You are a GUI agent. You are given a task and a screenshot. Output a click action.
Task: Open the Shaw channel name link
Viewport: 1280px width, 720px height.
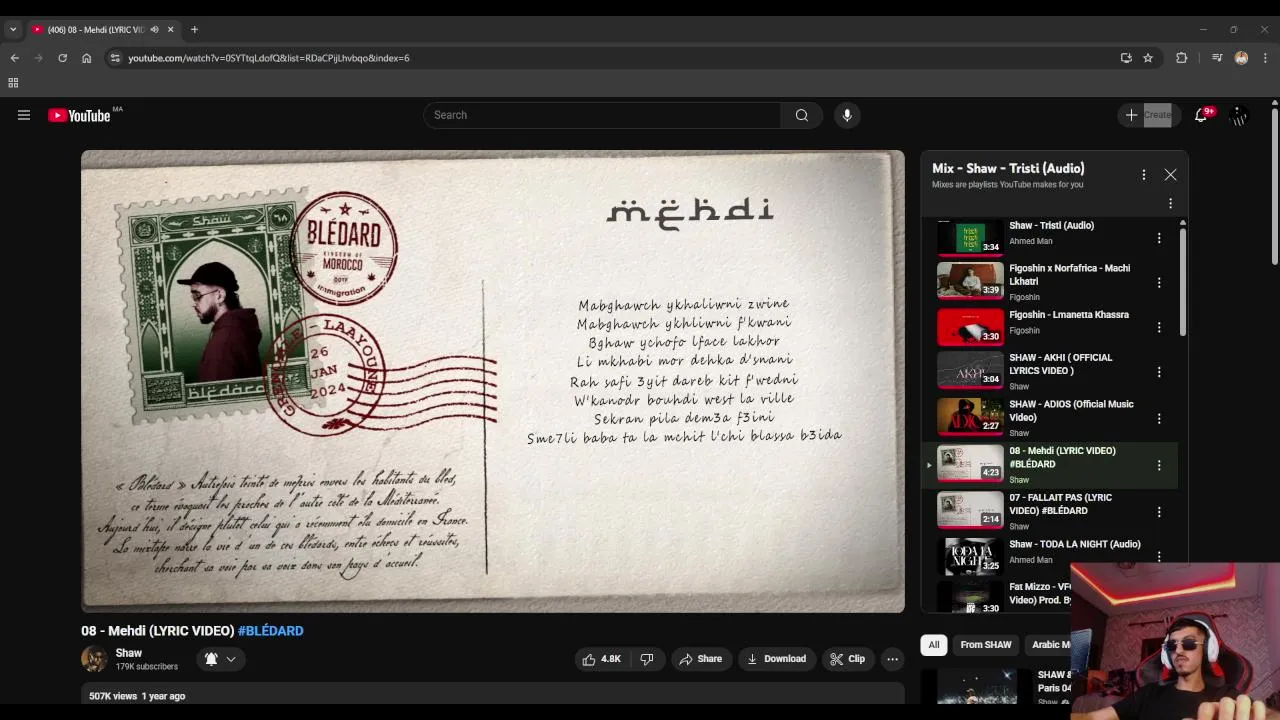(129, 653)
